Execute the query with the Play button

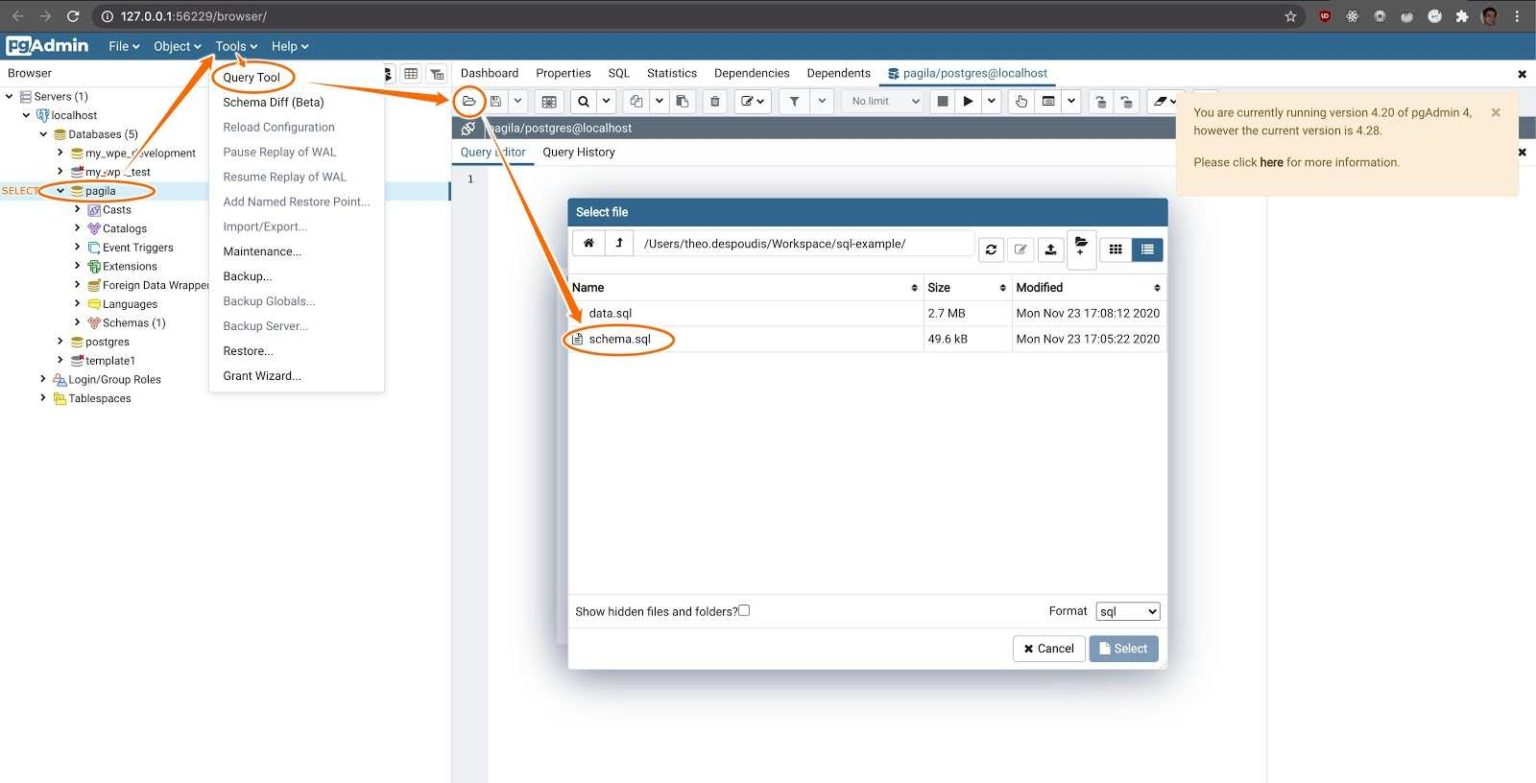966,101
